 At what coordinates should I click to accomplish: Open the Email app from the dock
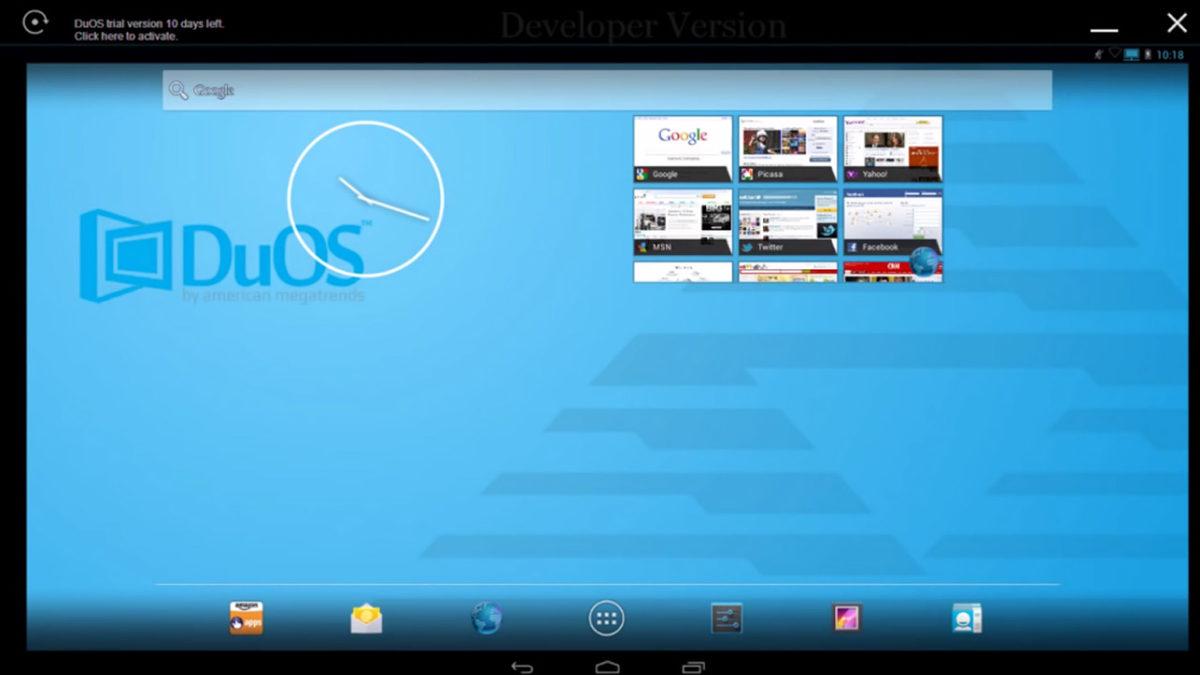(365, 618)
